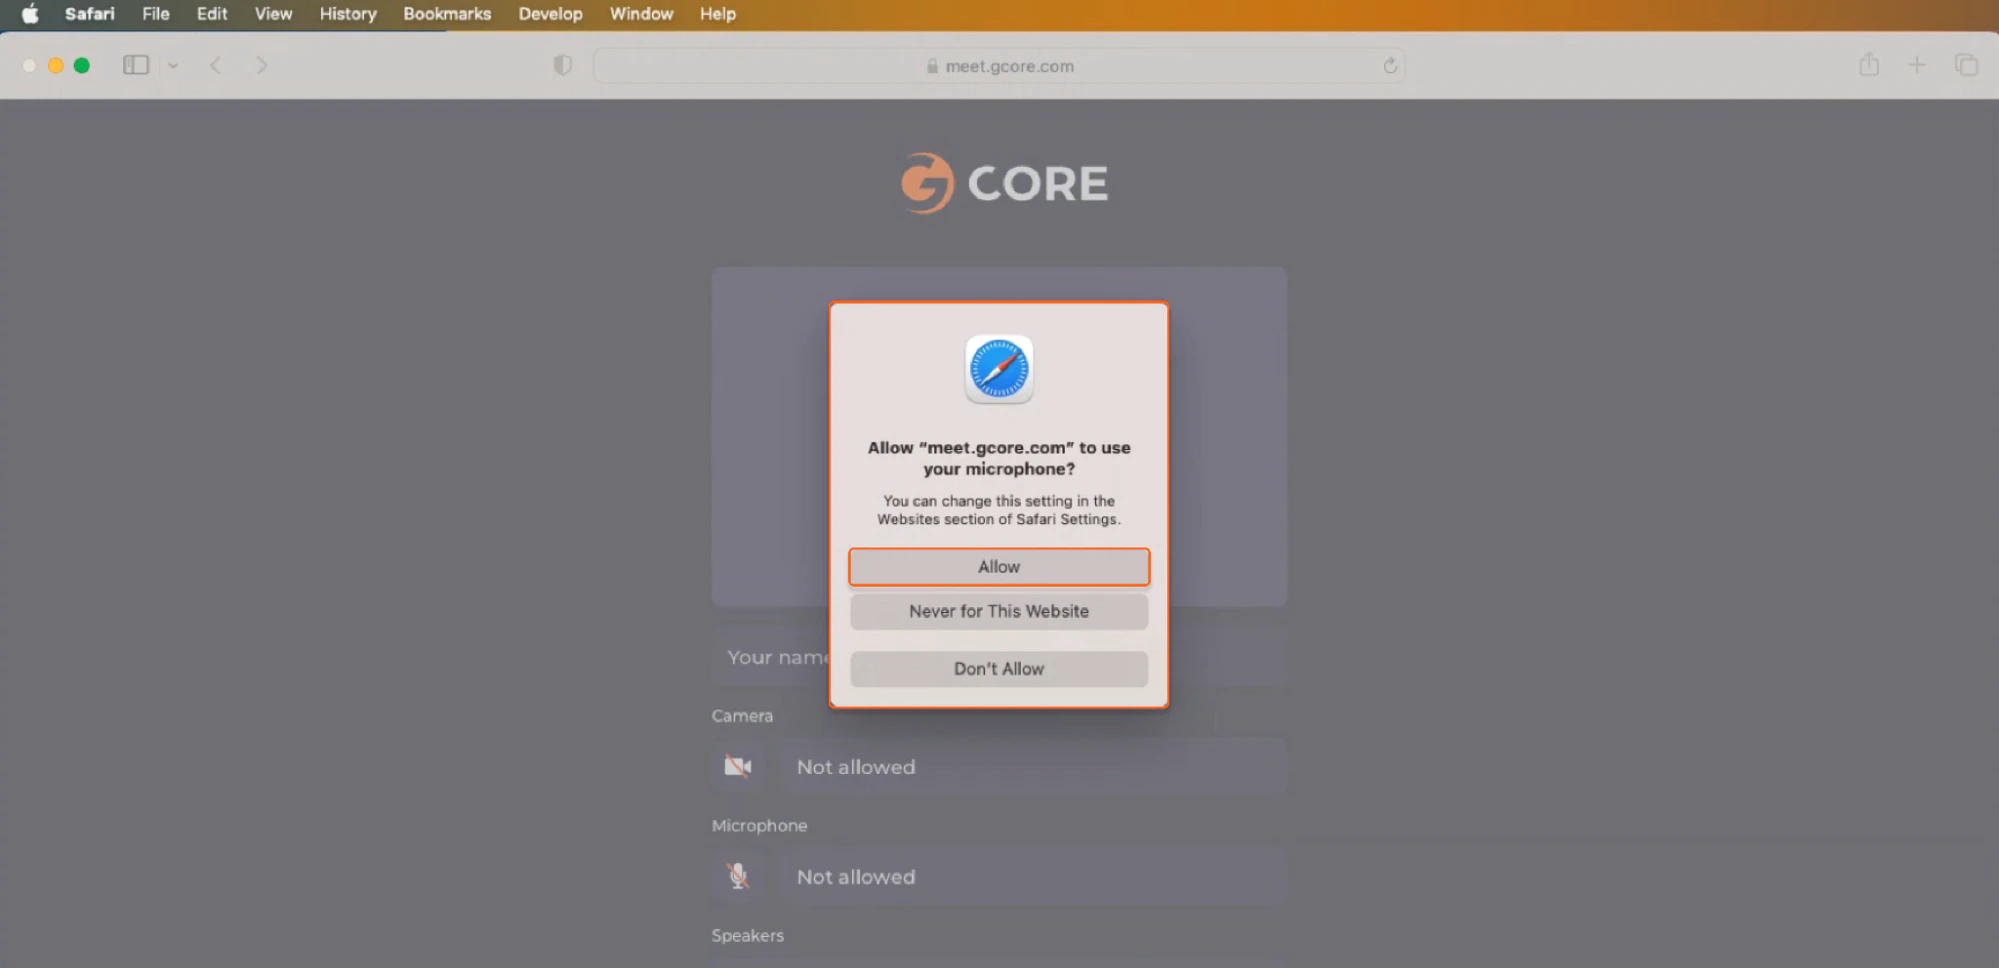Expand the sidebar dropdown chevron
1999x969 pixels.
tap(173, 65)
